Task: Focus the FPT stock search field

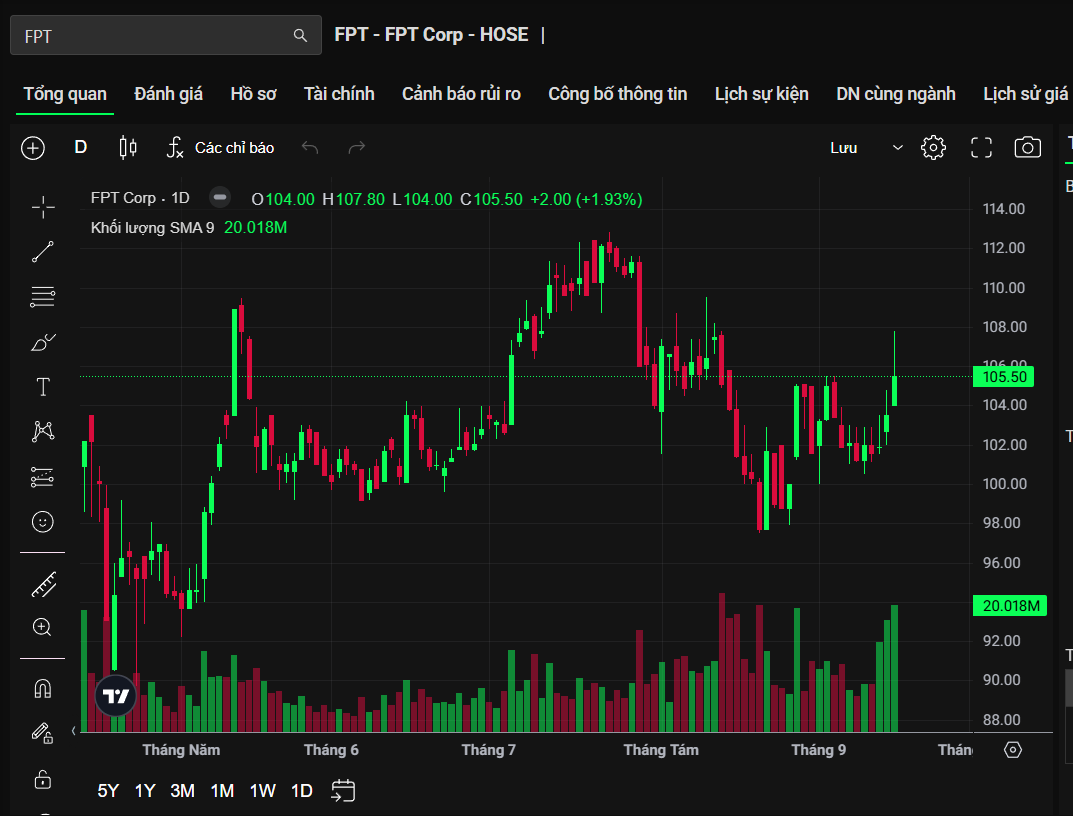Action: coord(166,36)
